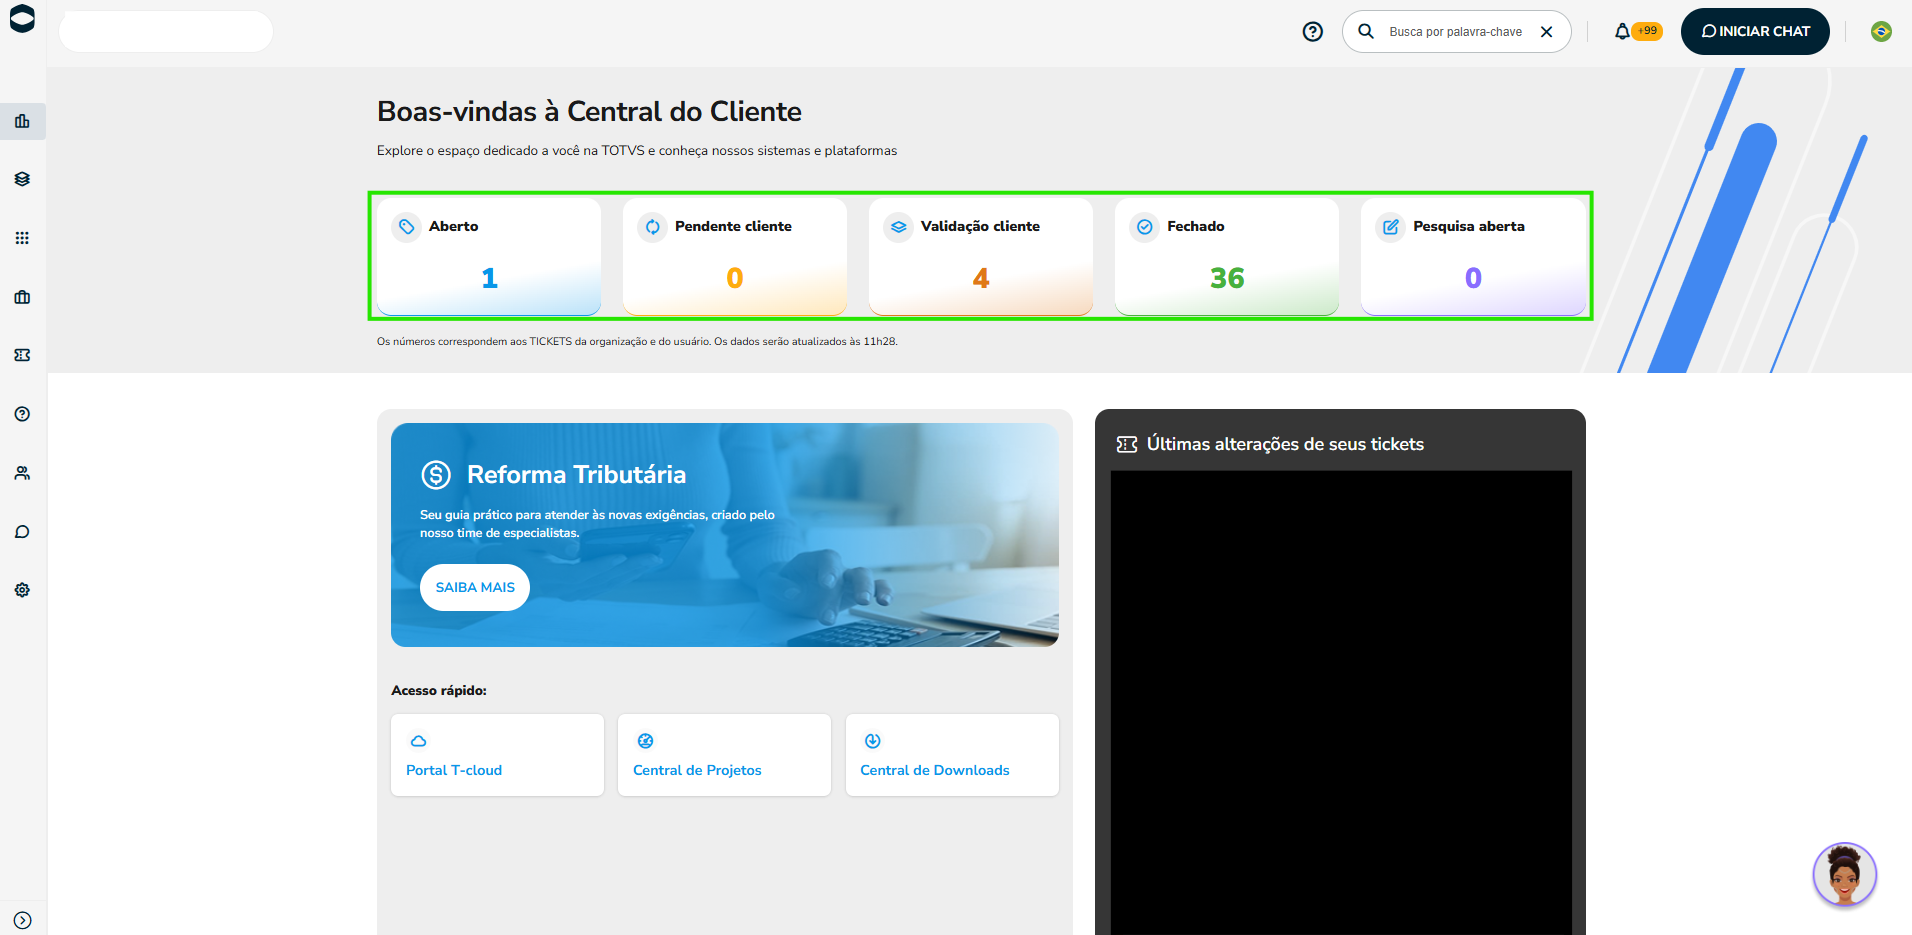
Task: Open Central de Downloads quick access
Action: (952, 755)
